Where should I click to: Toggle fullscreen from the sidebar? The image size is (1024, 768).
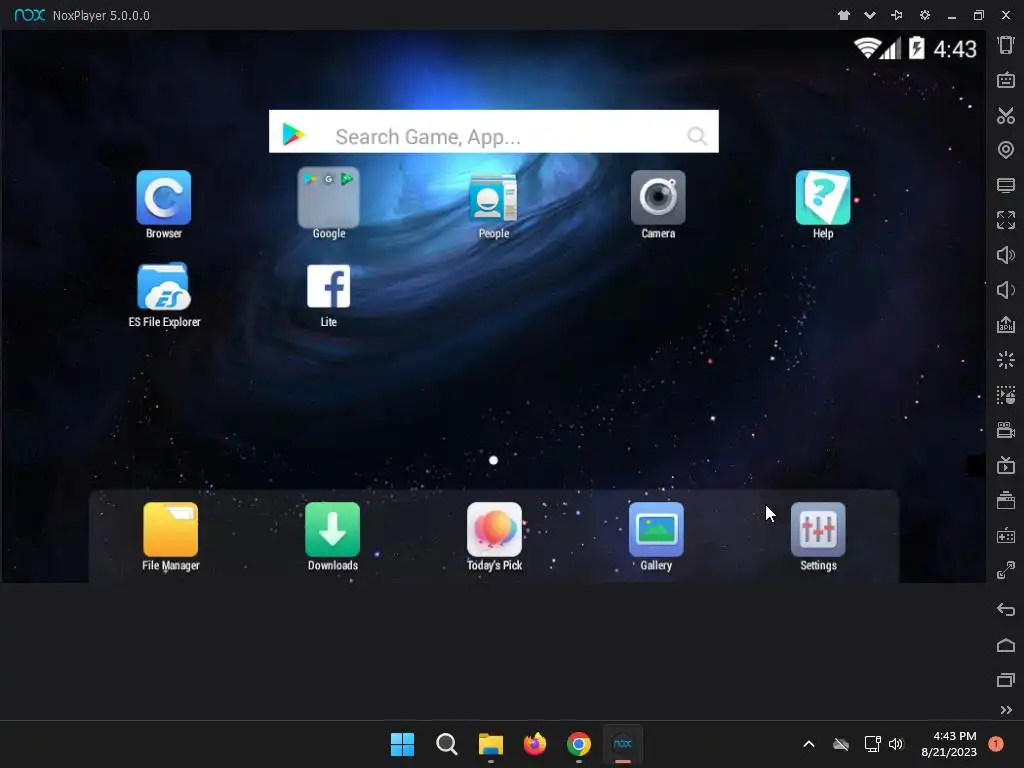coord(1006,220)
